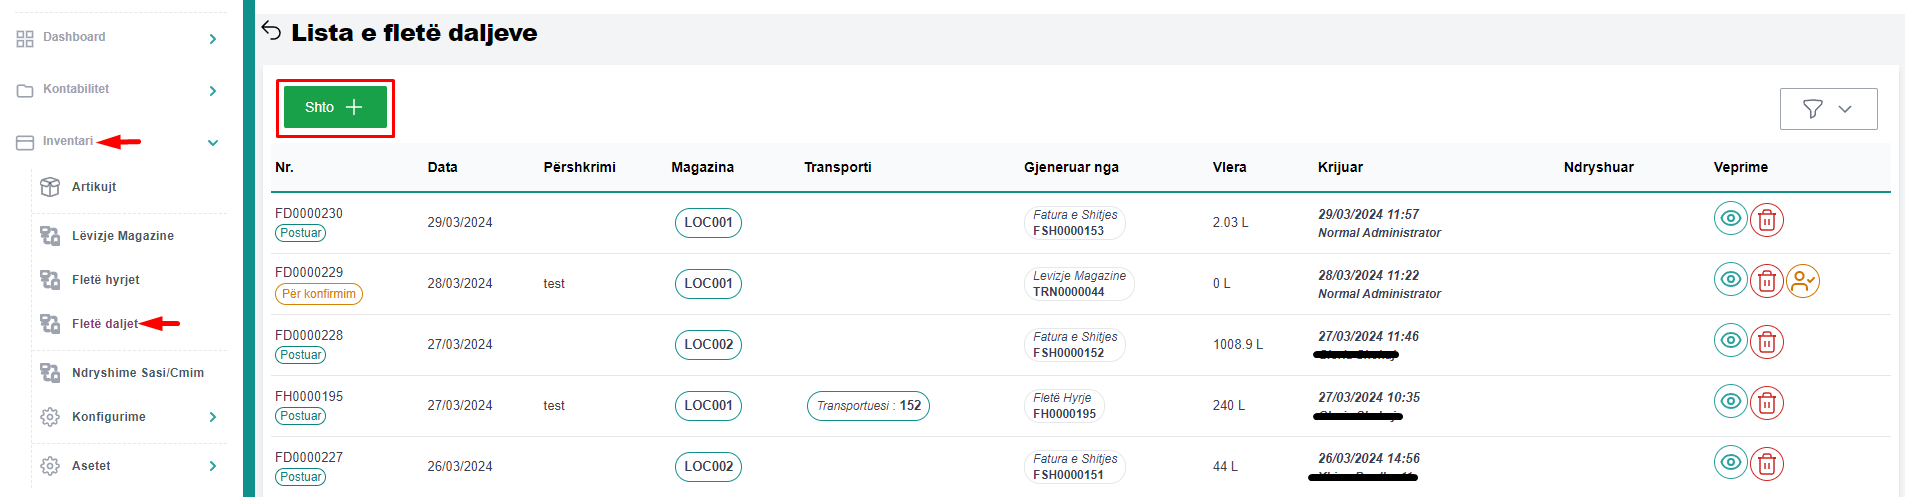The height and width of the screenshot is (497, 1905).
Task: Click the Kontabilitet folder icon
Action: pyautogui.click(x=25, y=91)
